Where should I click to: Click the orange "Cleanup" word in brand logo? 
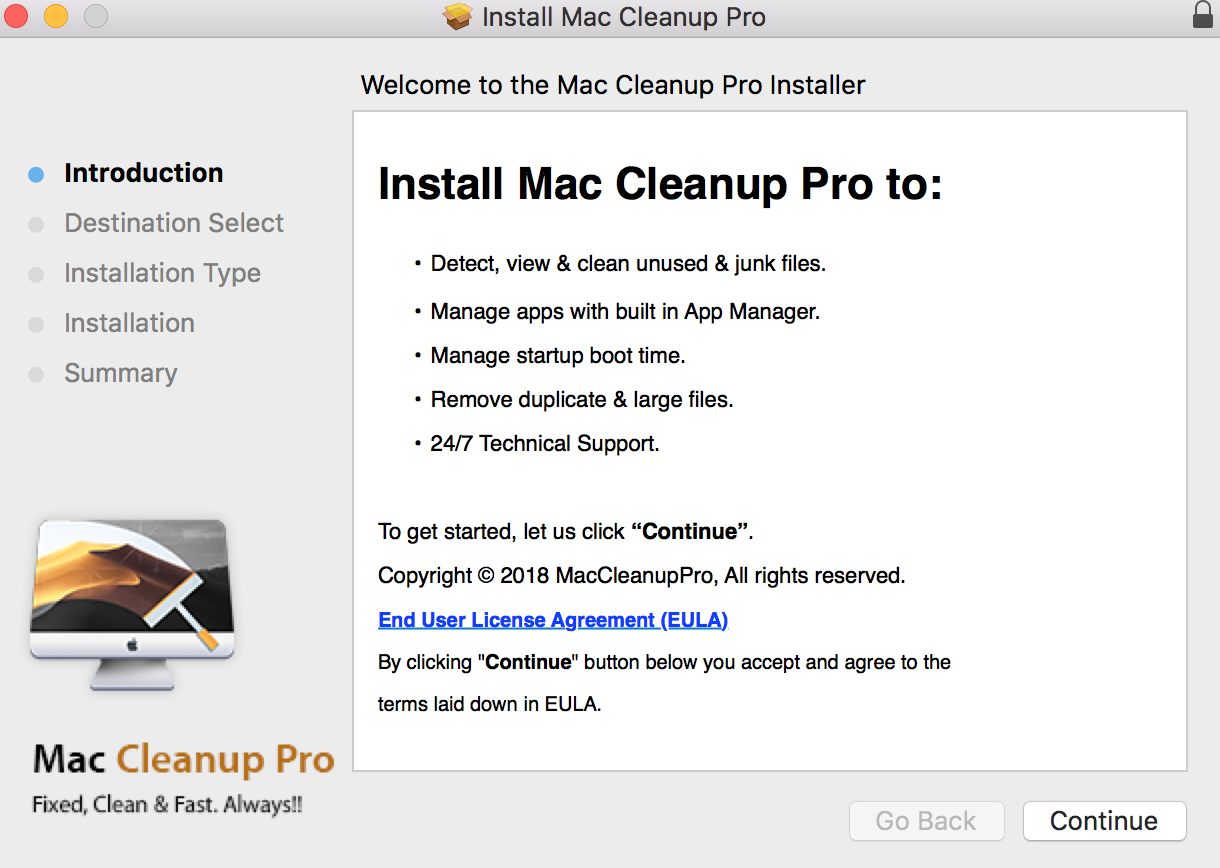(188, 760)
